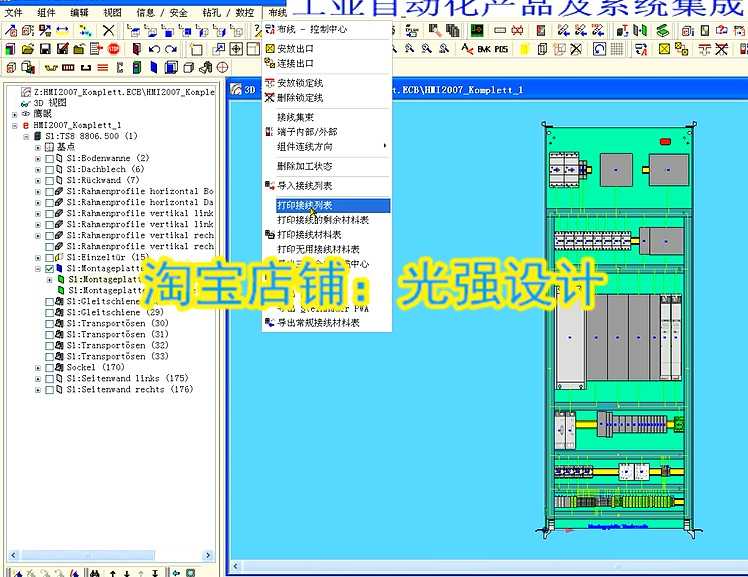Click the tree panel horizontal scrollbar thumb
This screenshot has height=577, width=748.
coord(87,556)
